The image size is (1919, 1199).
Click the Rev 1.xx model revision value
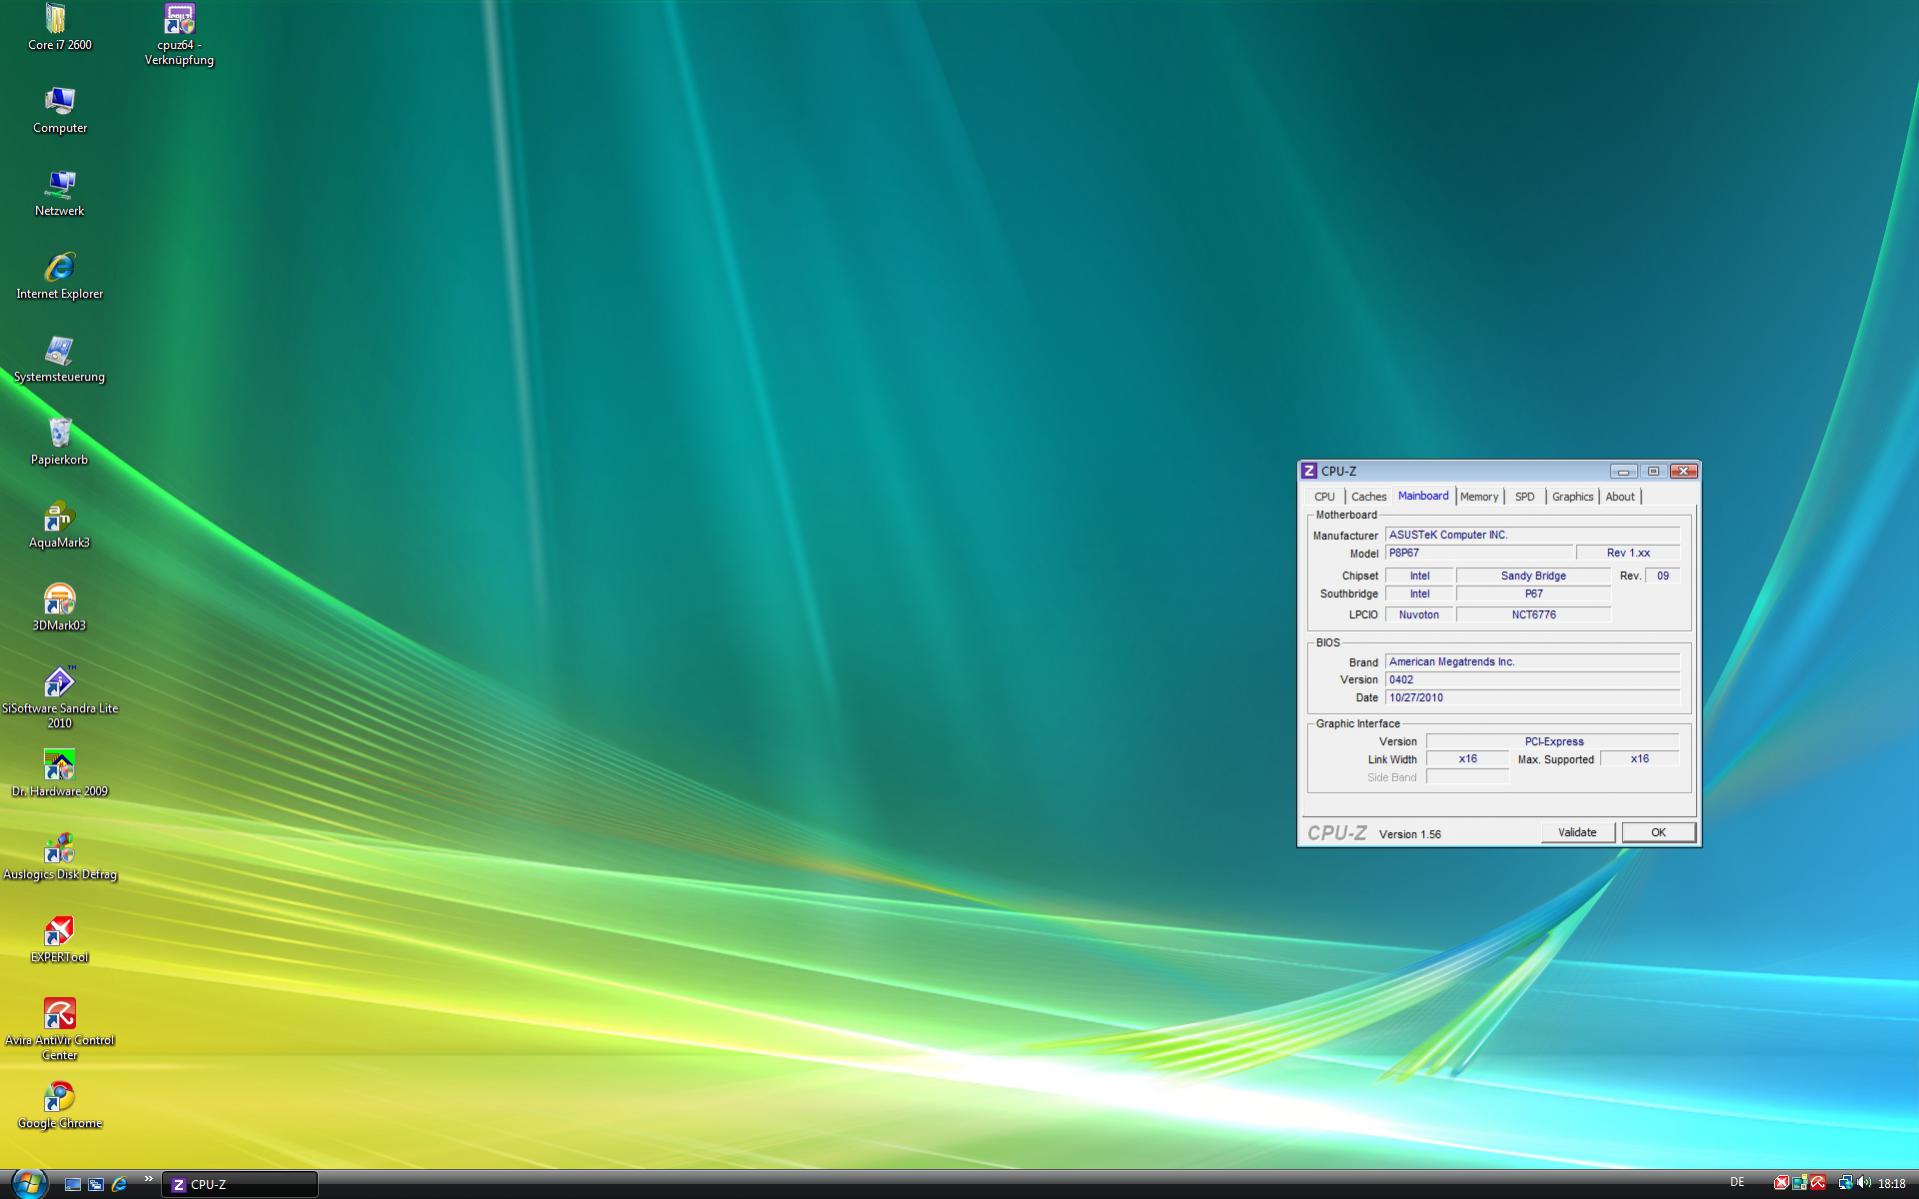click(x=1628, y=553)
